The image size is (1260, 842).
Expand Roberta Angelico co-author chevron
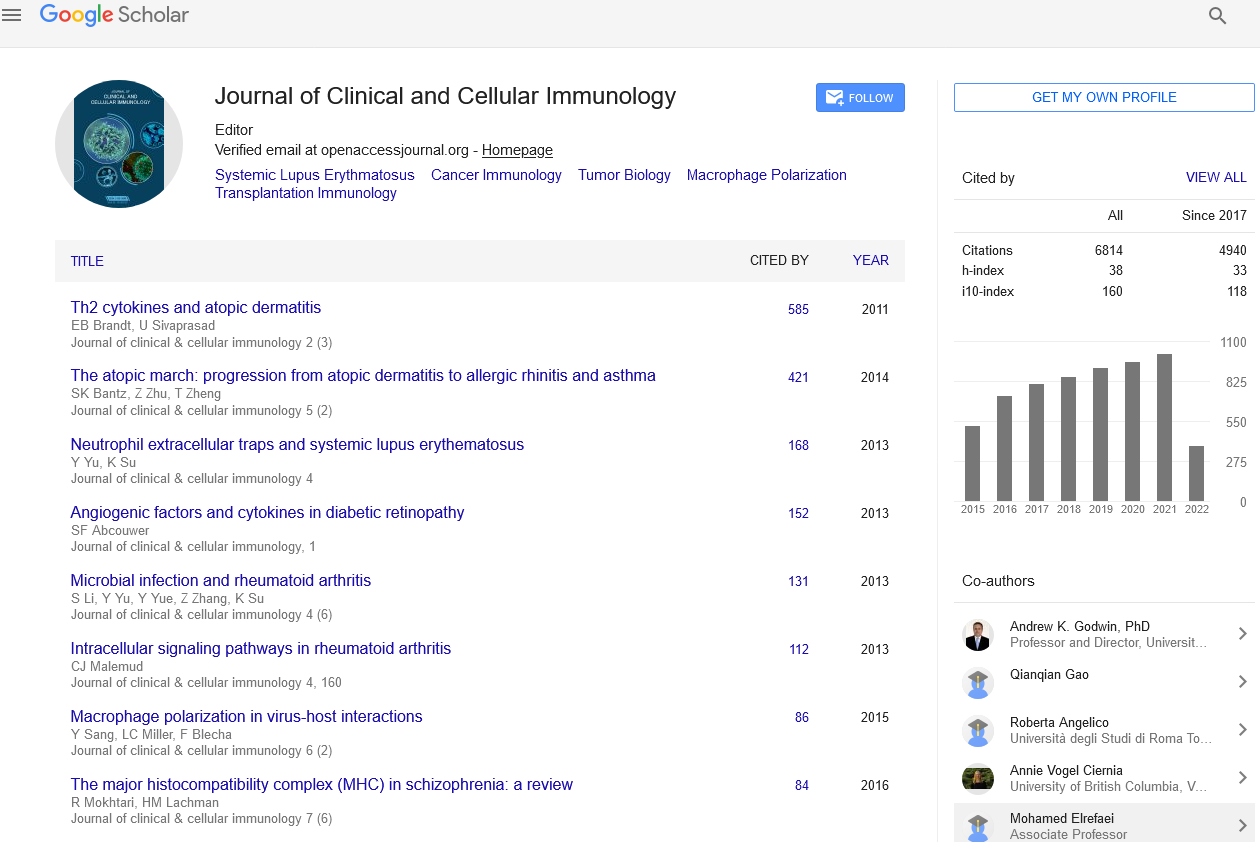point(1242,730)
